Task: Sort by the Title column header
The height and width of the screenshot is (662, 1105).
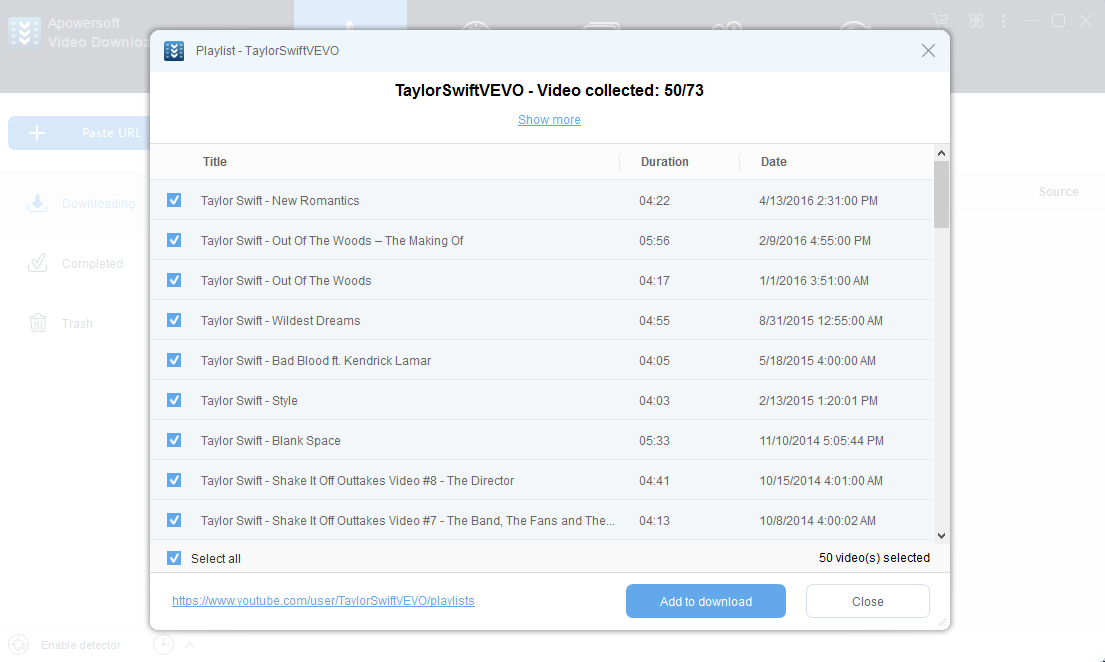Action: point(215,161)
